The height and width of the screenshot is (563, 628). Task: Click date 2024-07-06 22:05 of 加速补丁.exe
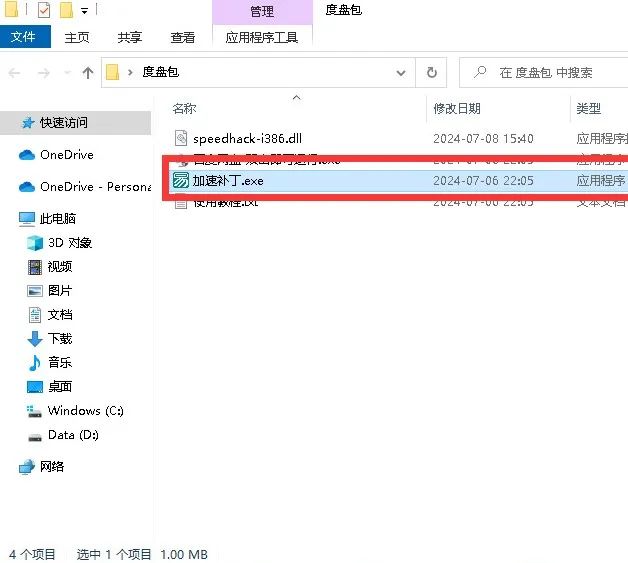[483, 181]
